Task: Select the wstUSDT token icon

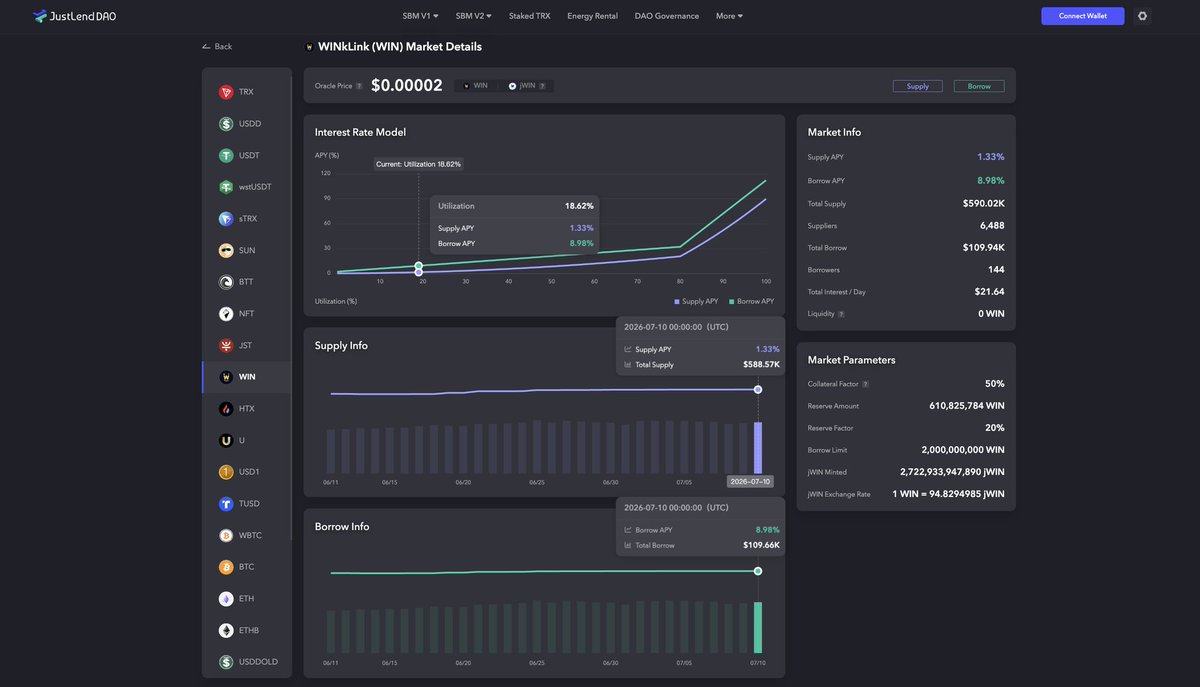Action: click(x=226, y=187)
